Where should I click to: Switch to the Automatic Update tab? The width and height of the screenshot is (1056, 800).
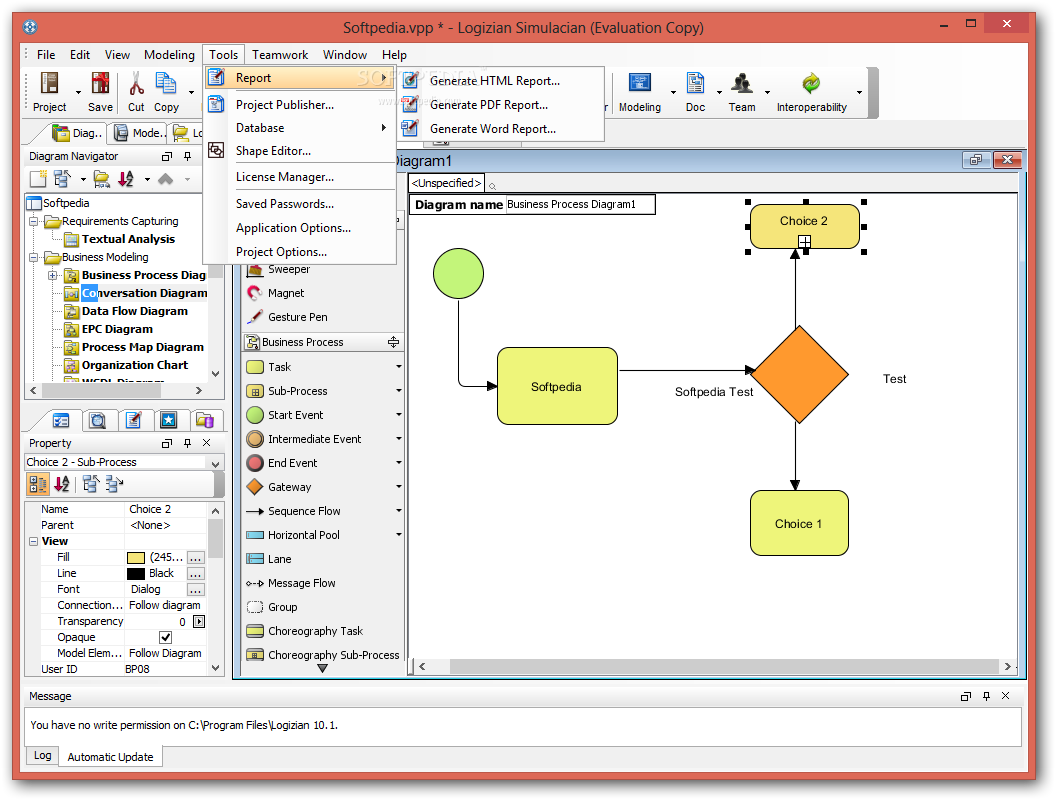click(x=110, y=757)
